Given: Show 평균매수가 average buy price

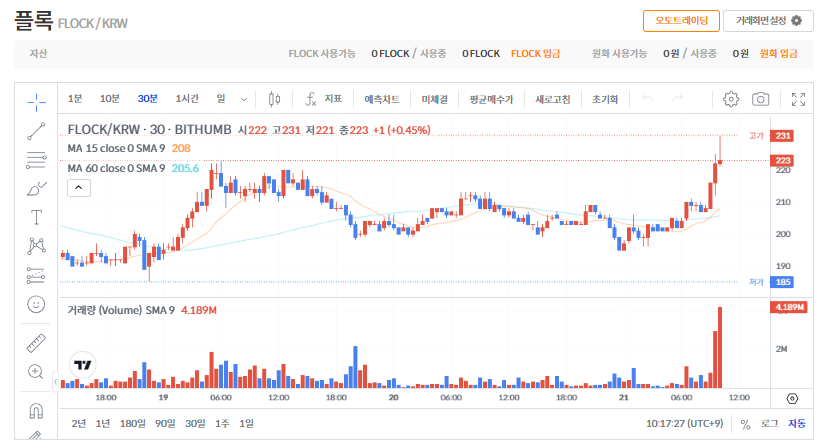Looking at the screenshot, I should tap(491, 99).
